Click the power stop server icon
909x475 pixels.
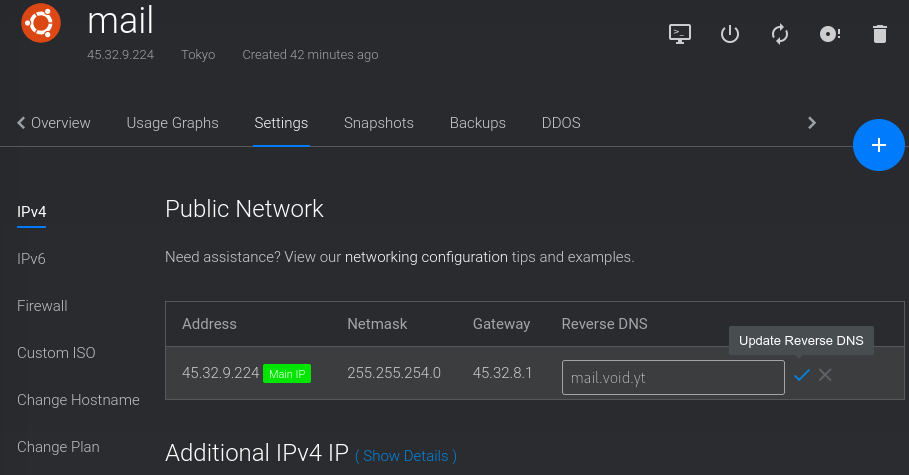pos(729,34)
